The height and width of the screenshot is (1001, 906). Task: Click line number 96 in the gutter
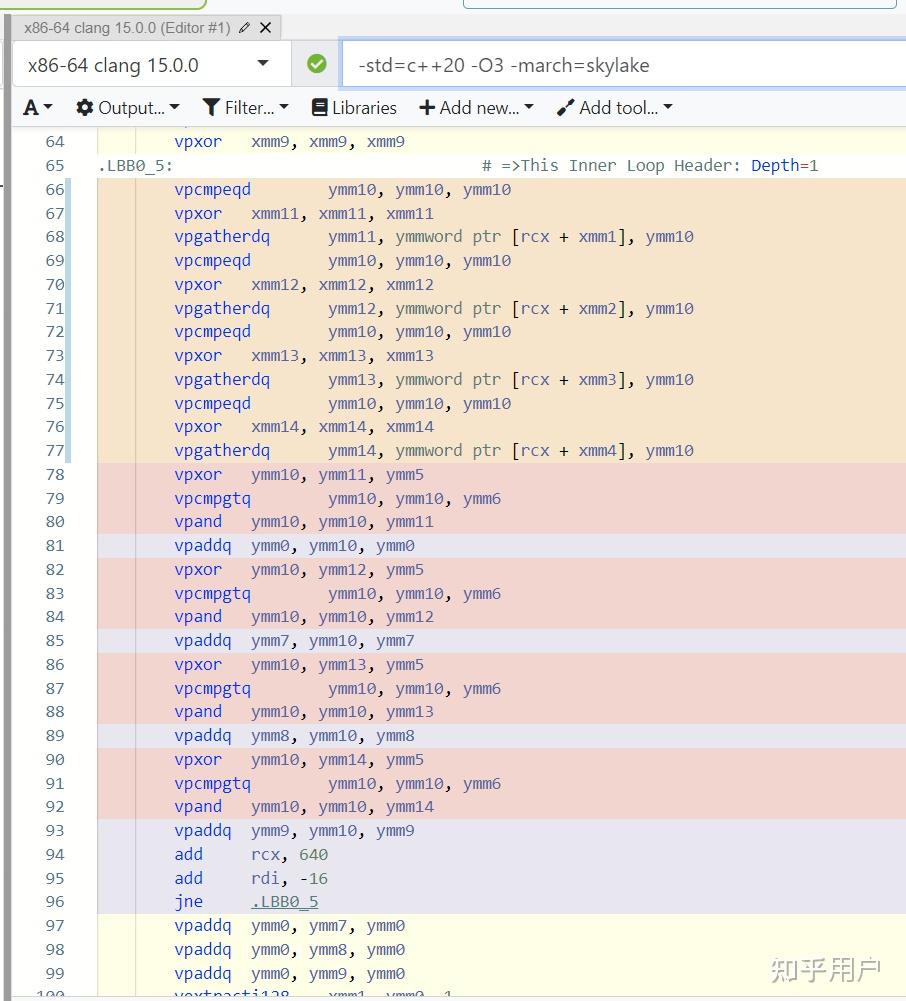point(55,901)
